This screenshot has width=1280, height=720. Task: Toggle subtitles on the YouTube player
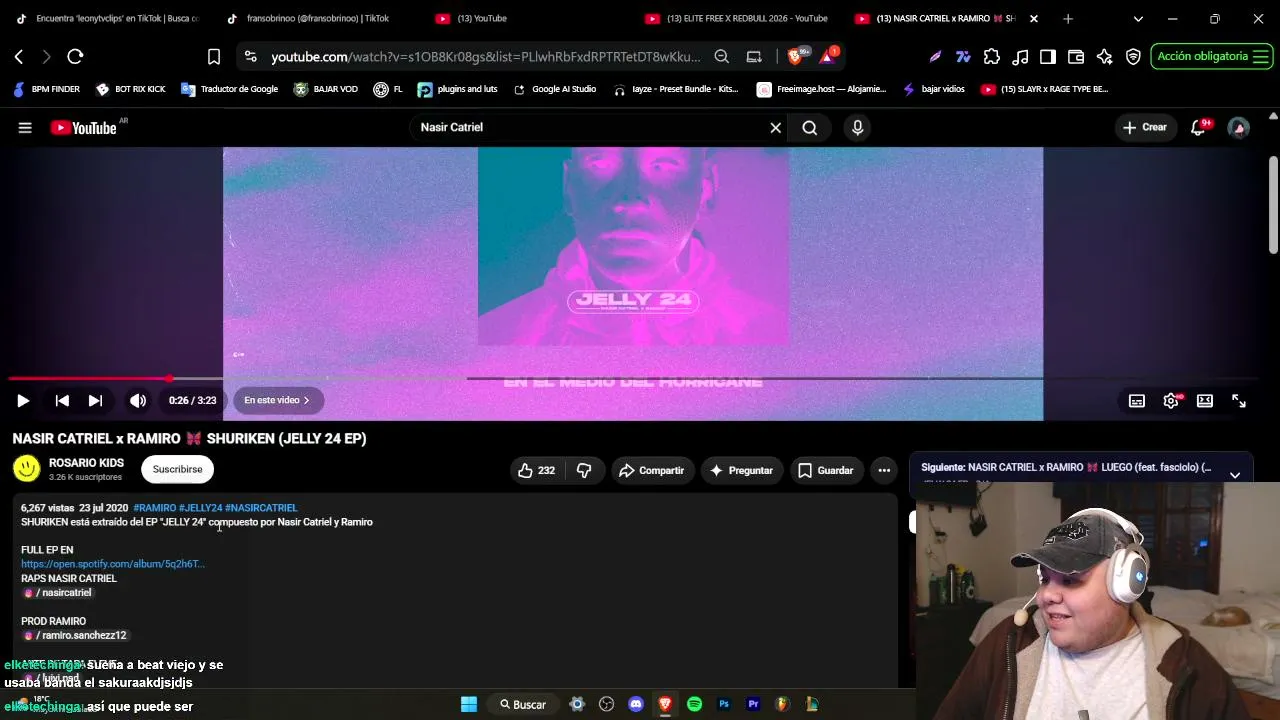point(1137,401)
